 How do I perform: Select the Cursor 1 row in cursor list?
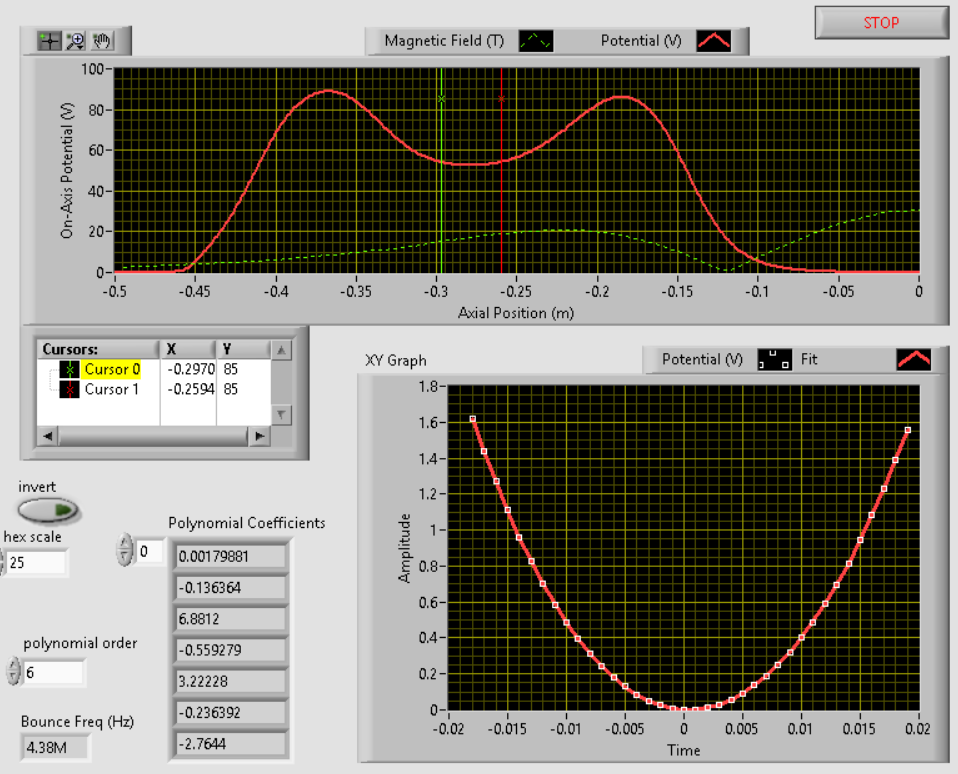[111, 389]
